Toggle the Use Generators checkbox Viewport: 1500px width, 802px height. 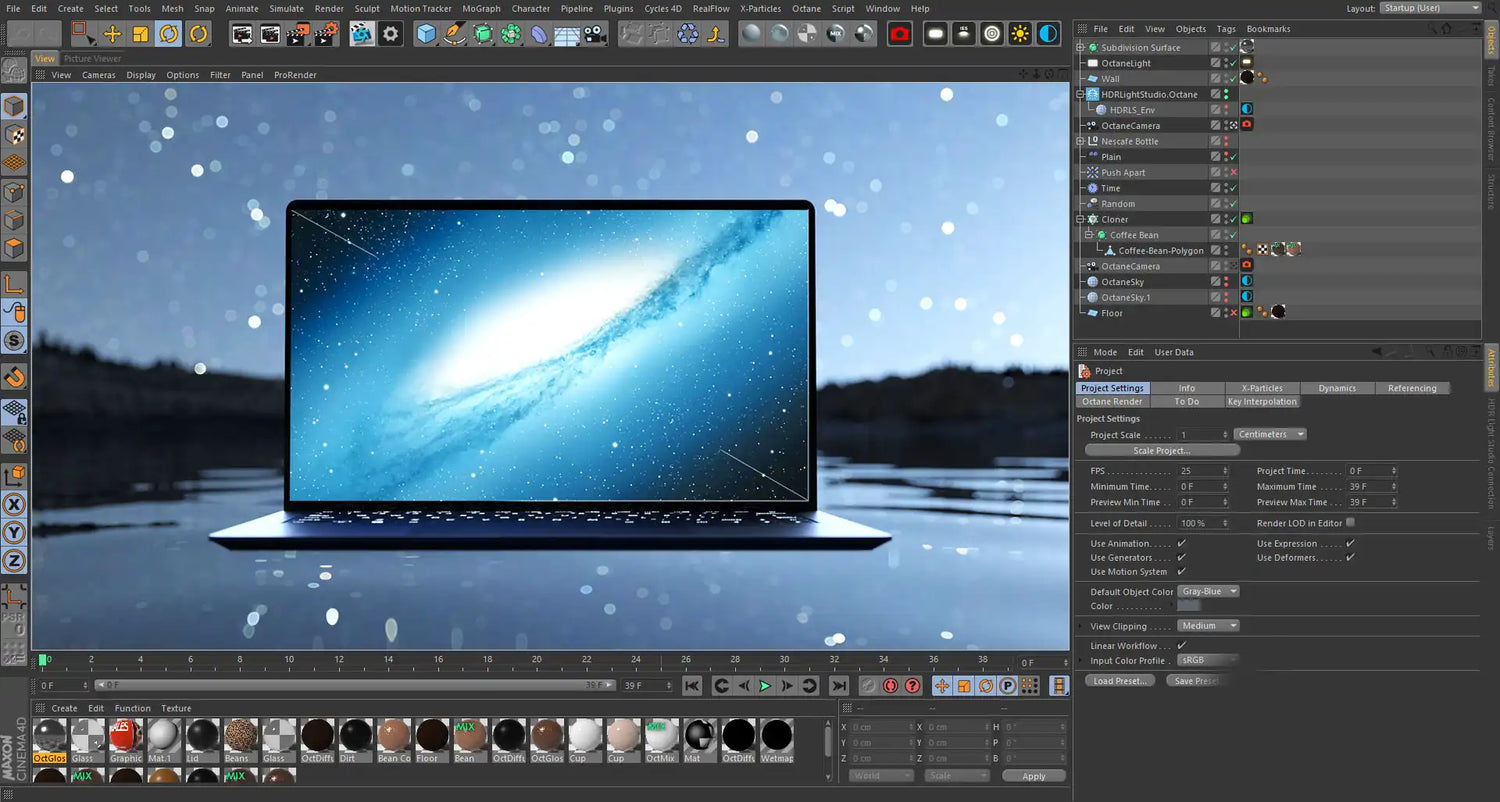tap(1181, 558)
